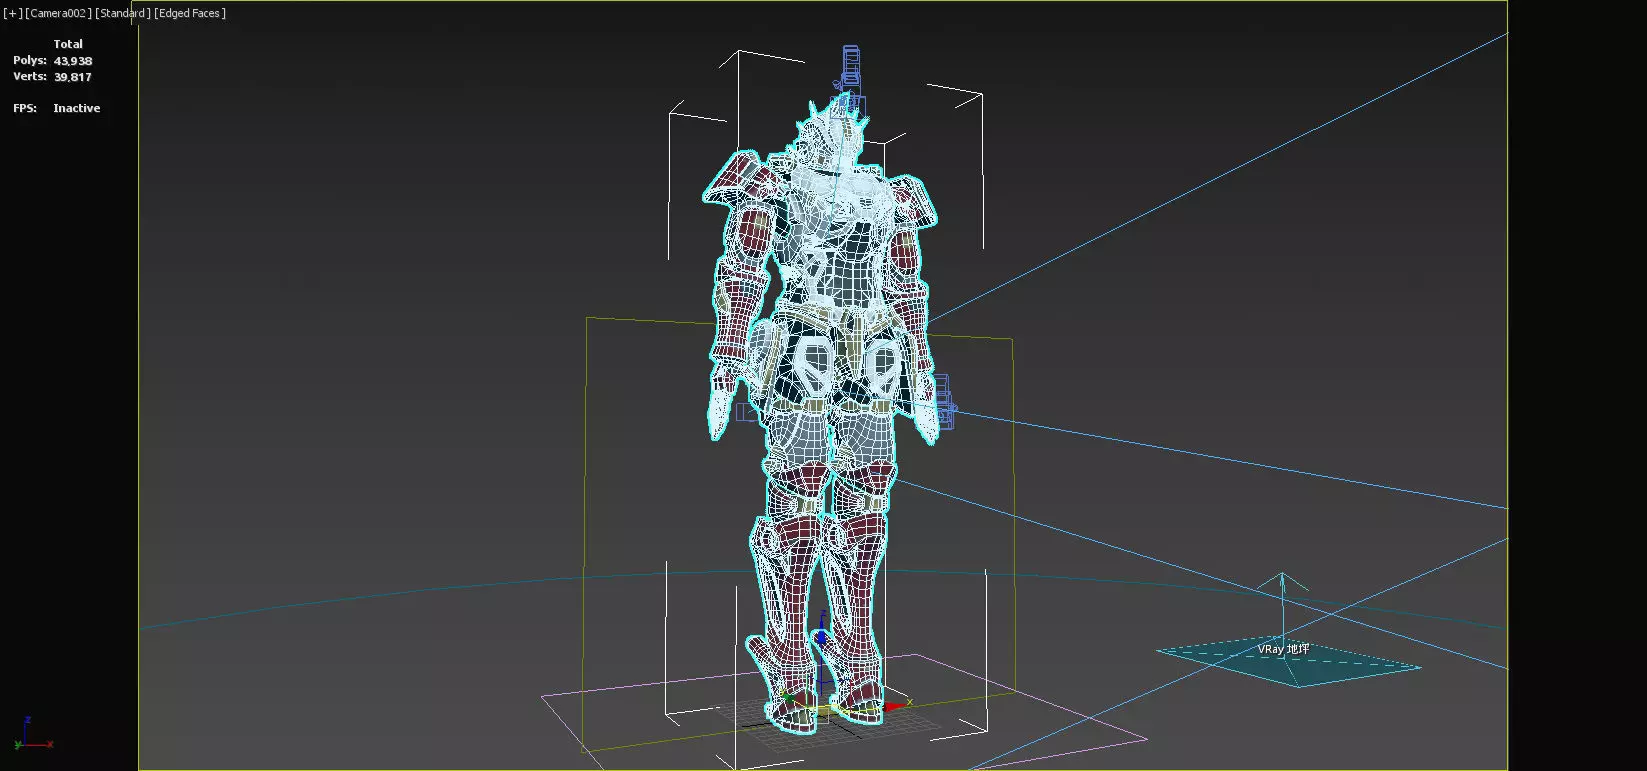The height and width of the screenshot is (771, 1647).
Task: Select the Polys count value 43,938
Action: coord(73,61)
